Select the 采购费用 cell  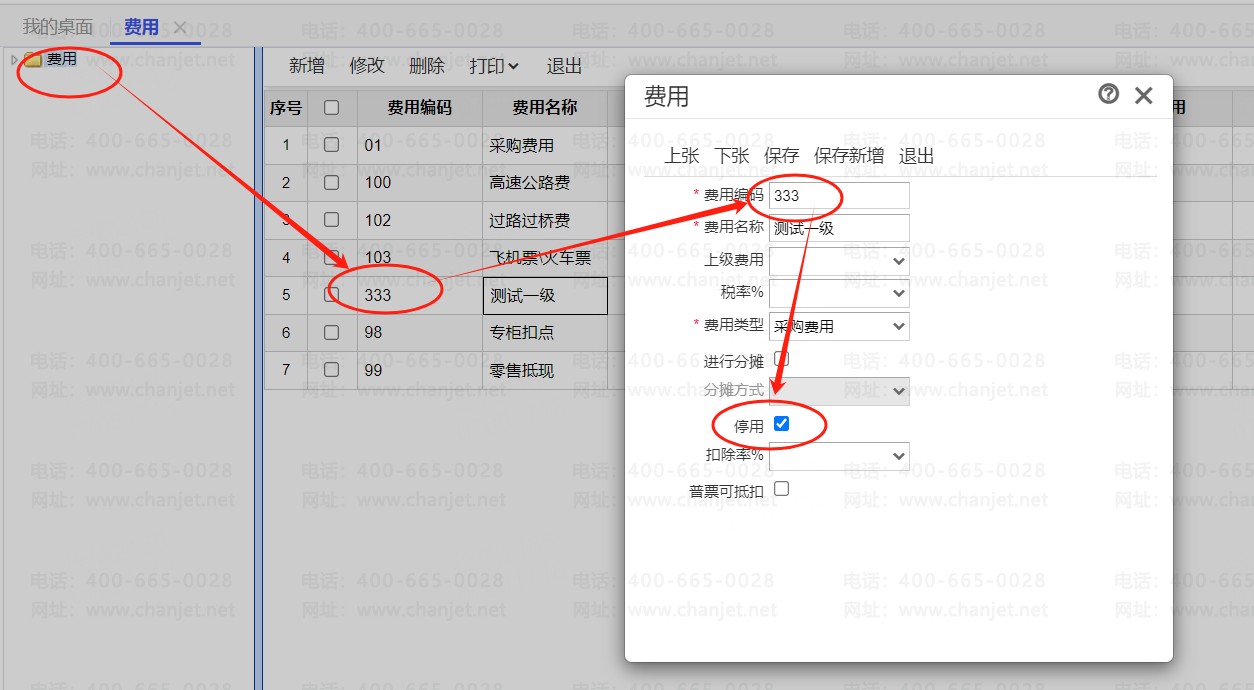click(x=545, y=145)
